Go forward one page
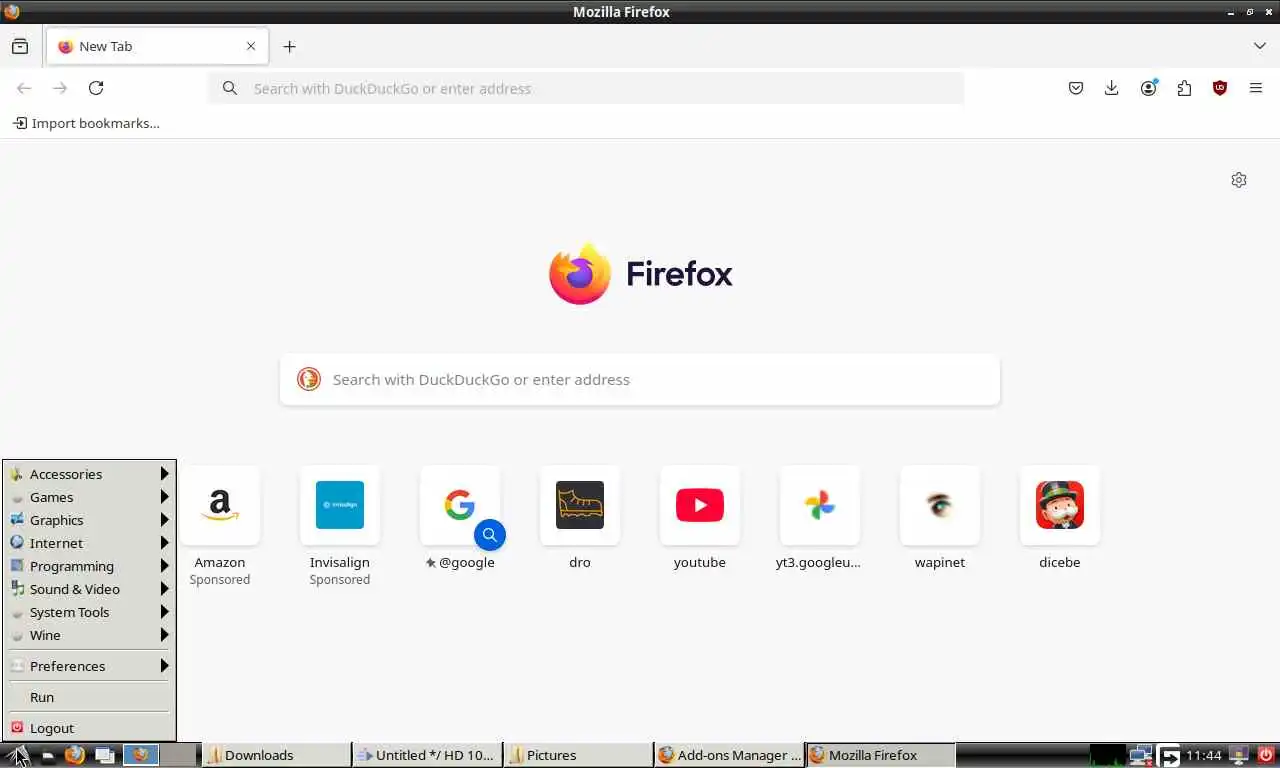Screen dimensions: 1280x768 pyautogui.click(x=60, y=88)
